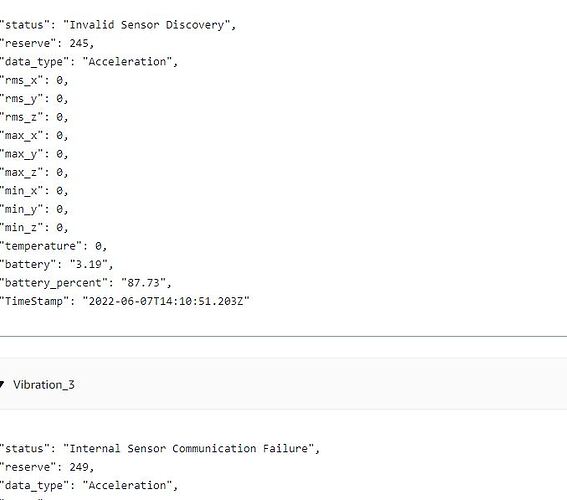The width and height of the screenshot is (567, 500).
Task: Click the max_z line
Action: 34,172
